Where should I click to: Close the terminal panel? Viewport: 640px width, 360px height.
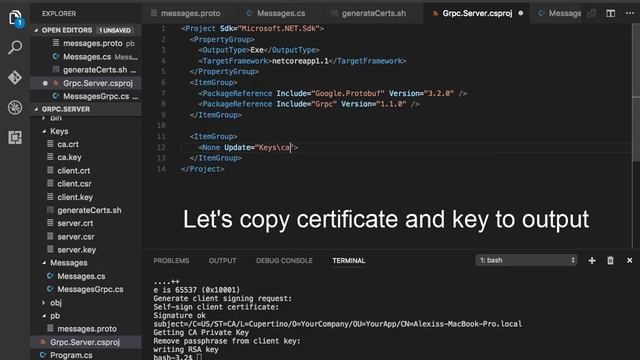(x=629, y=260)
